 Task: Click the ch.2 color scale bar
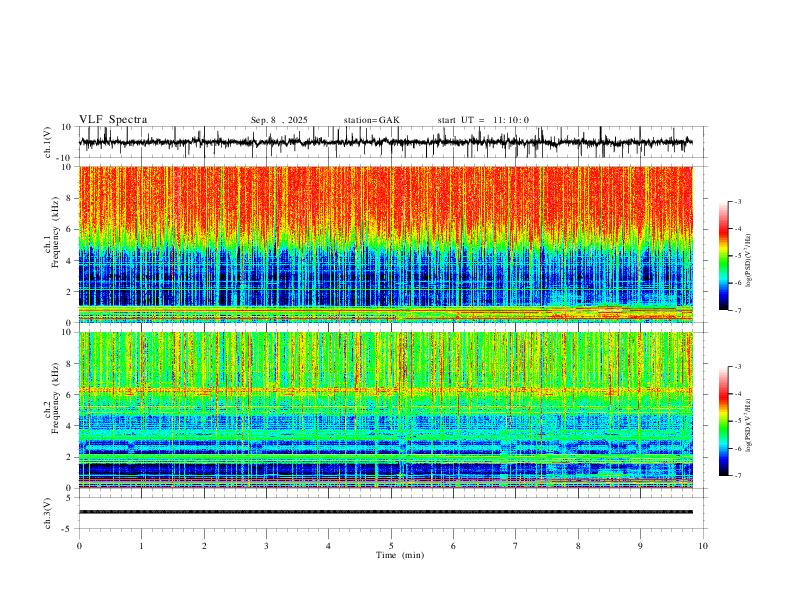[x=723, y=421]
